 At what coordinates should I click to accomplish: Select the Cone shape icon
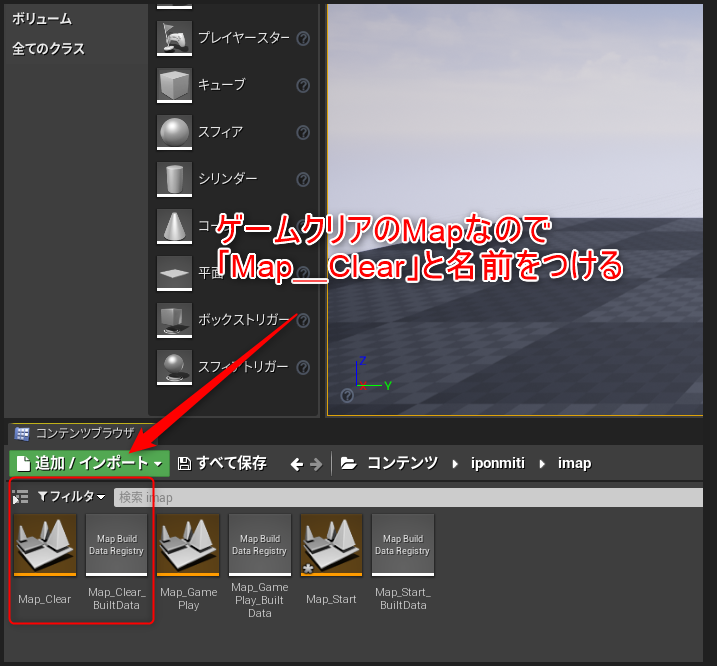click(x=174, y=226)
